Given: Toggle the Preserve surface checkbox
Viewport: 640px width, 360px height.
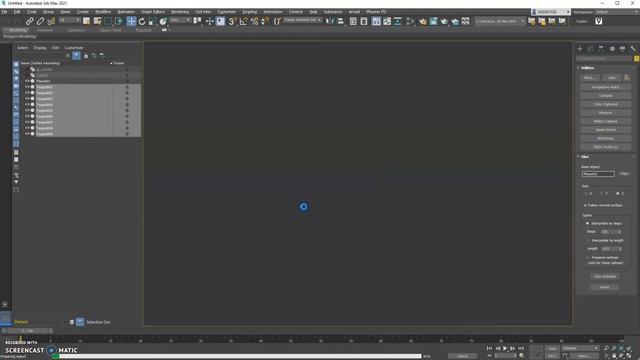Looking at the screenshot, I should [588, 258].
